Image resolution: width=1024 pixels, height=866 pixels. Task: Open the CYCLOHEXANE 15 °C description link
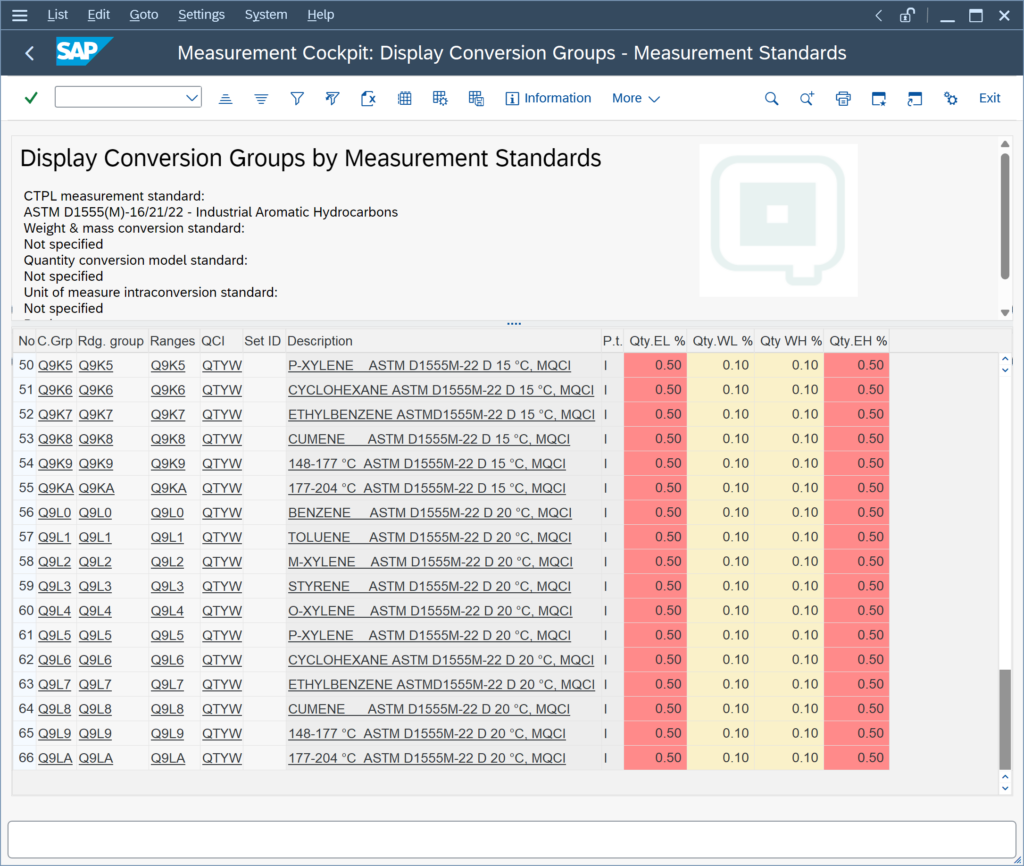coord(441,391)
